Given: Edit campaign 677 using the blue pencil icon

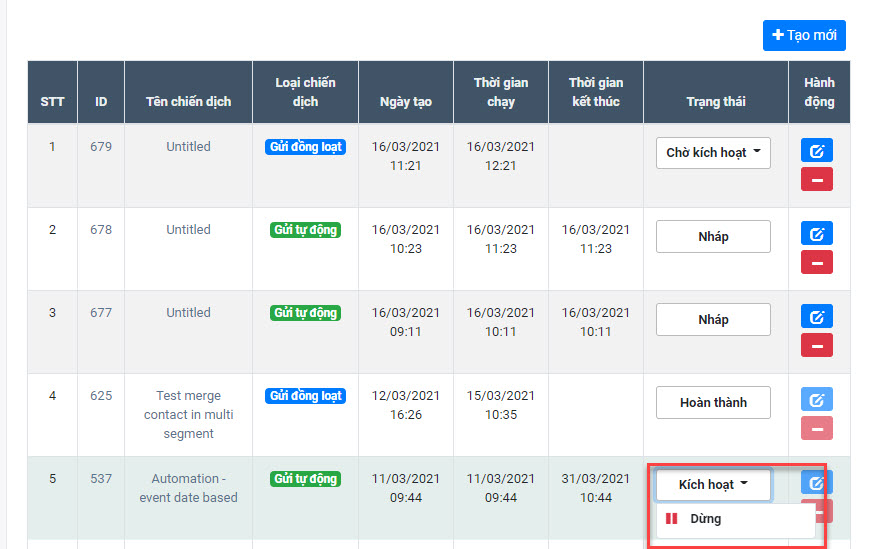Looking at the screenshot, I should 816,318.
